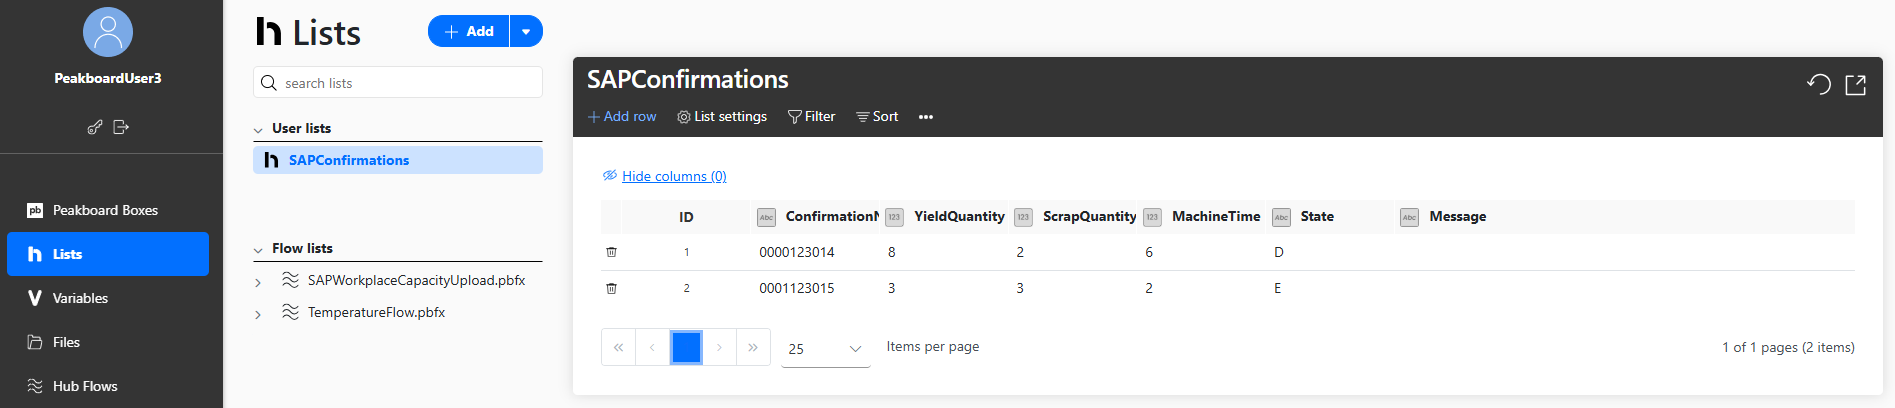Click the key icon under the username

pyautogui.click(x=95, y=127)
